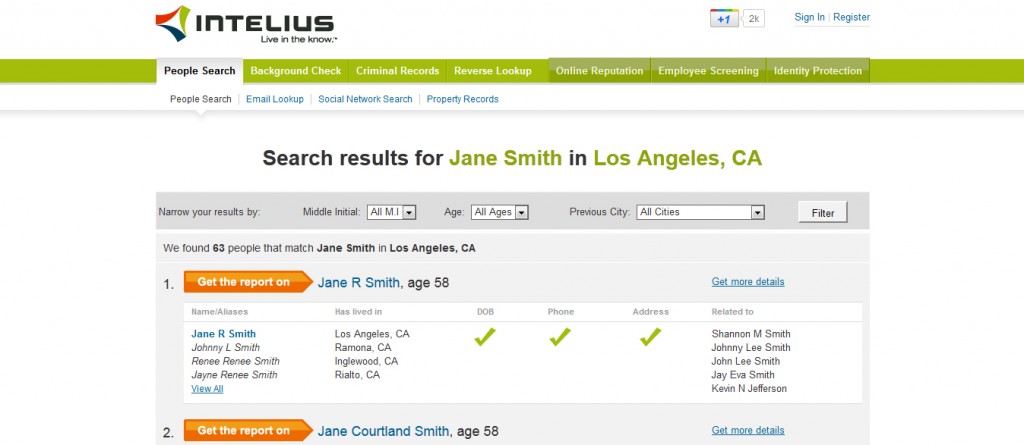This screenshot has width=1024, height=445.
Task: Click the Related to column header
Action: [x=733, y=312]
